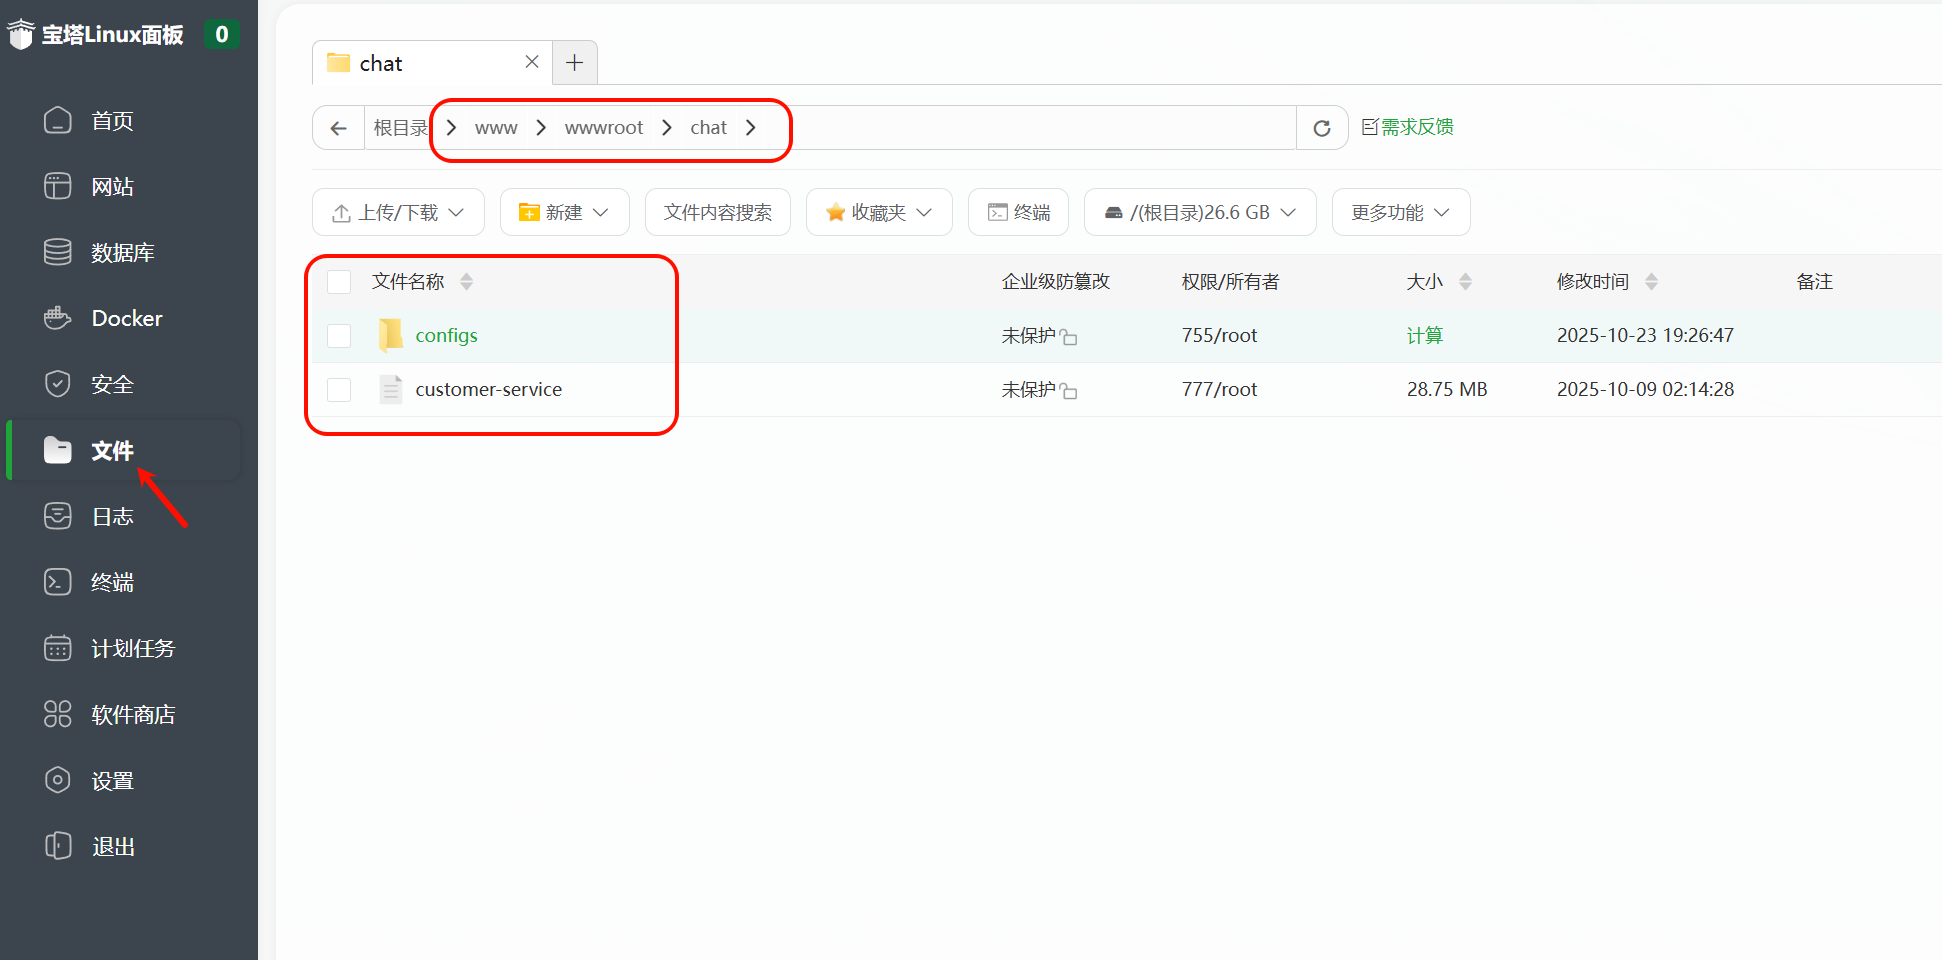Click the back arrow in path bar
This screenshot has width=1942, height=960.
338,128
